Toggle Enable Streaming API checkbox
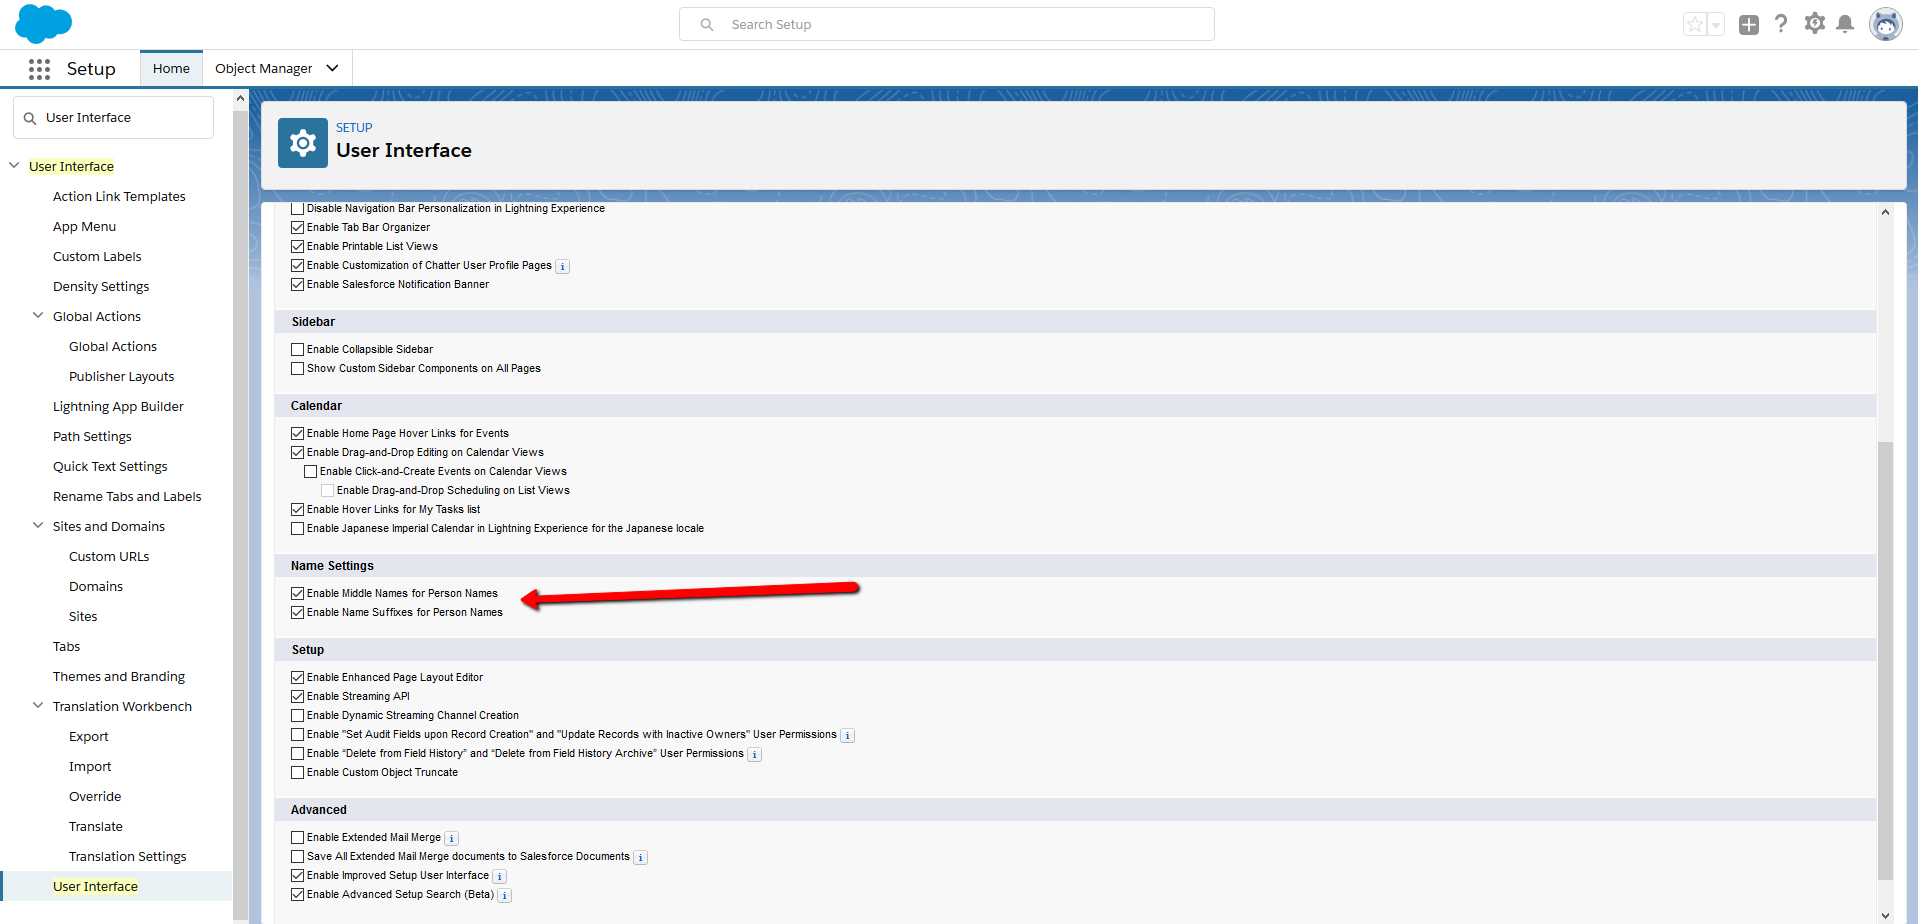Viewport: 1918px width, 924px height. [x=297, y=697]
